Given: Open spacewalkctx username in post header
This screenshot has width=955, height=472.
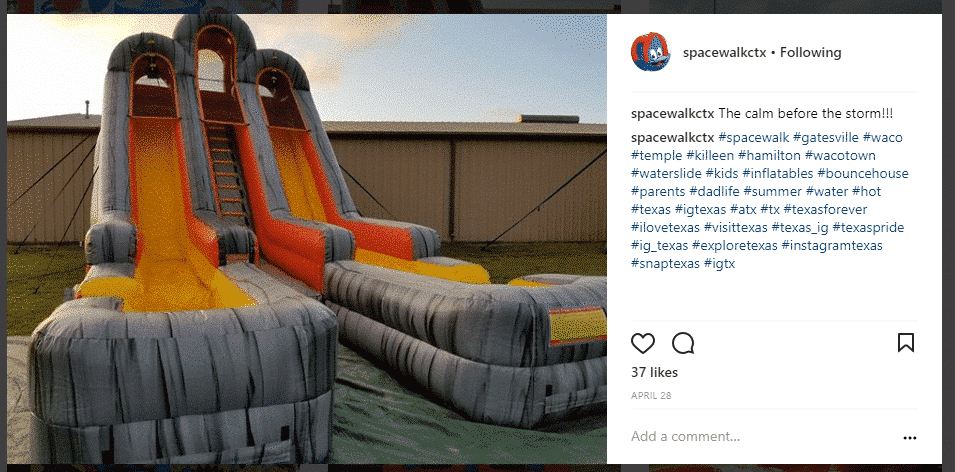Looking at the screenshot, I should click(x=724, y=52).
